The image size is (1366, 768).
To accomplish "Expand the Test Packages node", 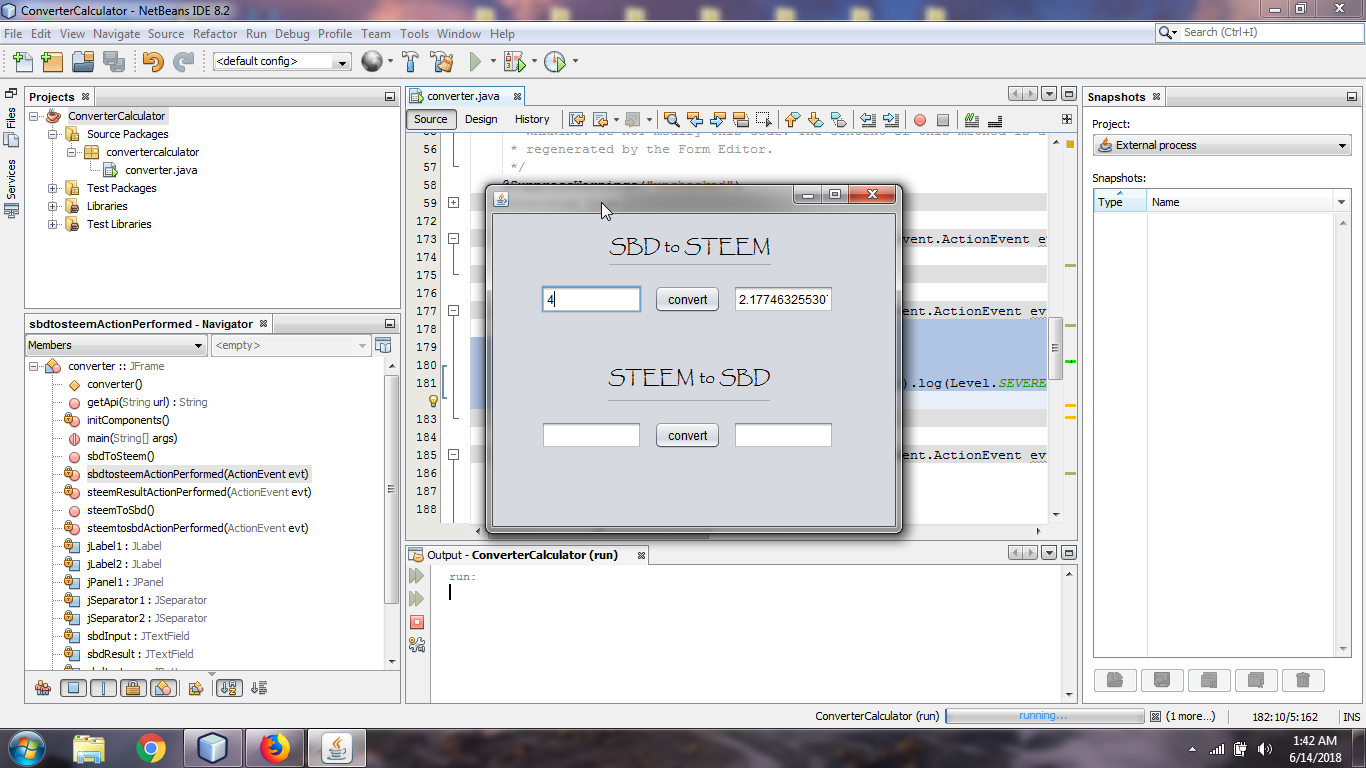I will point(53,188).
